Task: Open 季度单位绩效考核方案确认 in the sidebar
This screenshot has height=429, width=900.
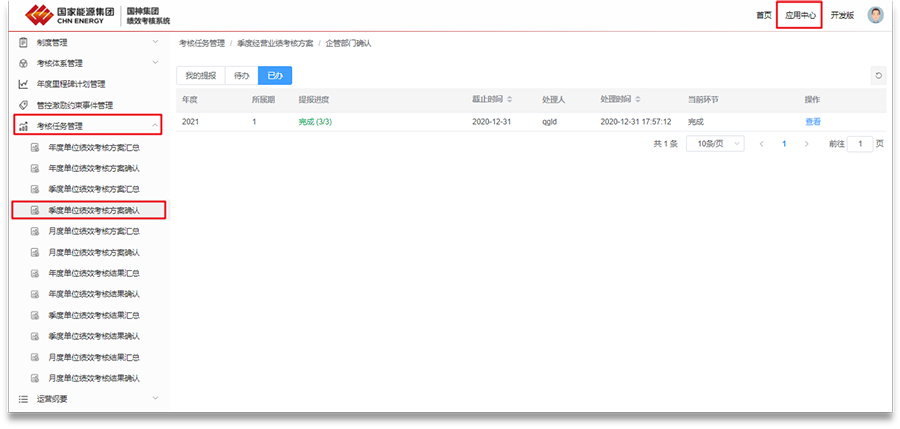Action: click(x=93, y=210)
